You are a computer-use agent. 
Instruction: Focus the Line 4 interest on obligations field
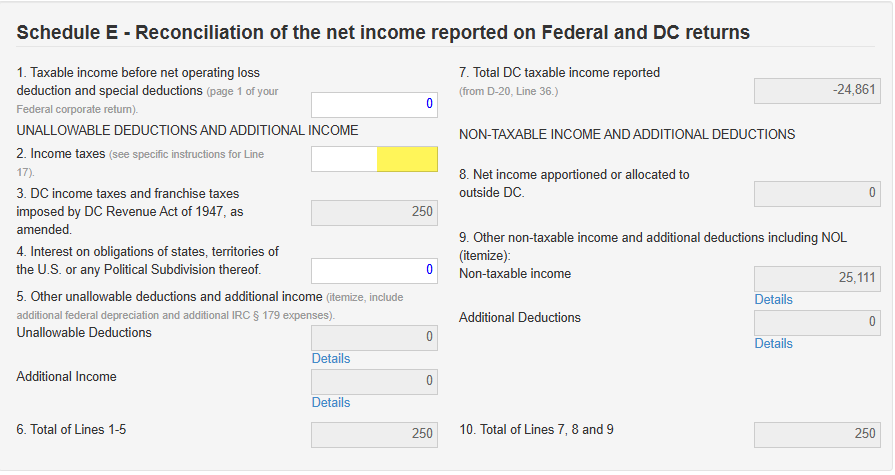tap(374, 270)
